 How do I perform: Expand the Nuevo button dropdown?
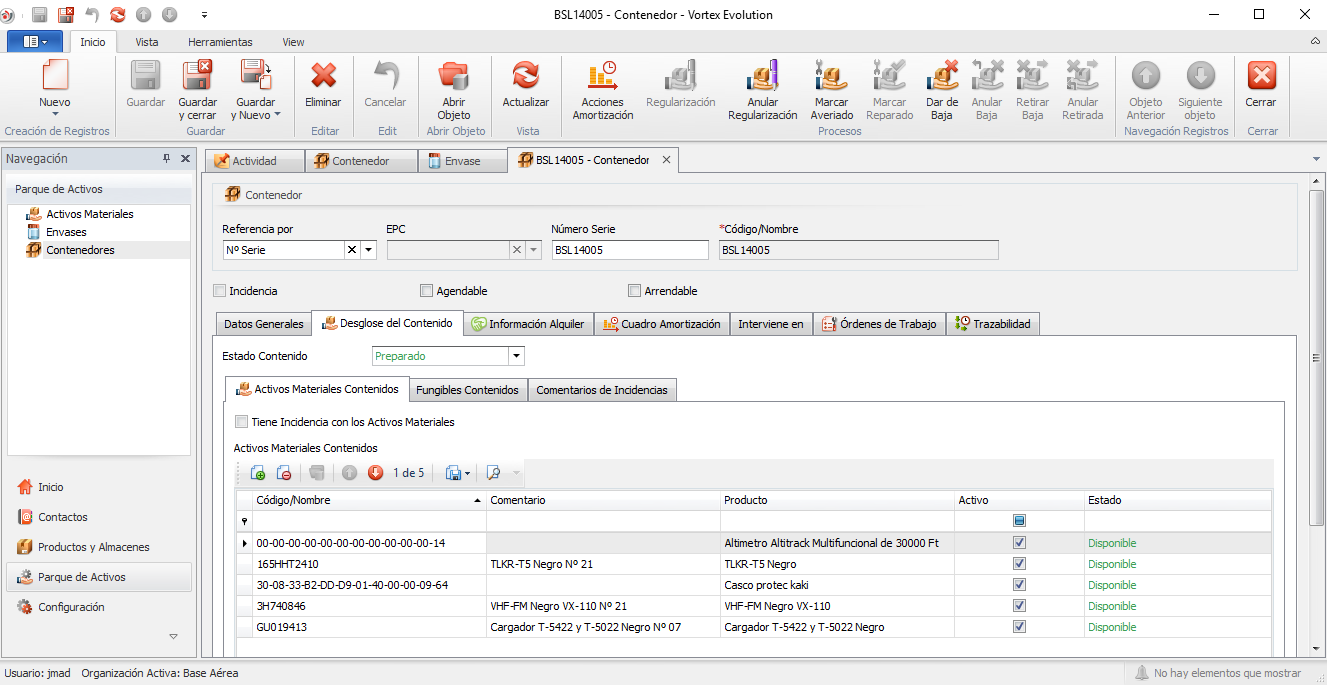[55, 115]
